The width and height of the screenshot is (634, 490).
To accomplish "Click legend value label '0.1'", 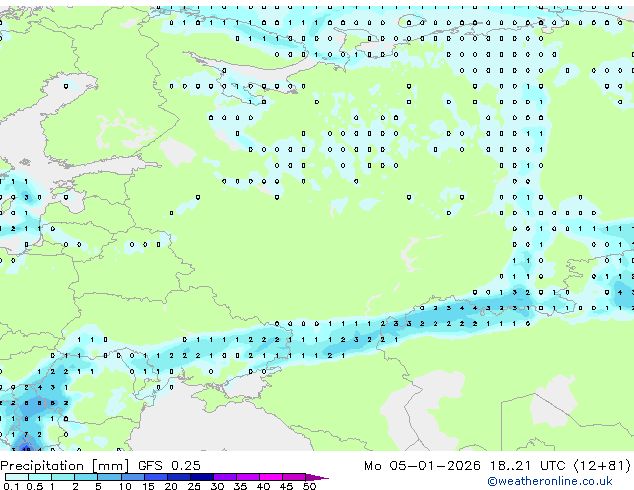I will tap(11, 486).
